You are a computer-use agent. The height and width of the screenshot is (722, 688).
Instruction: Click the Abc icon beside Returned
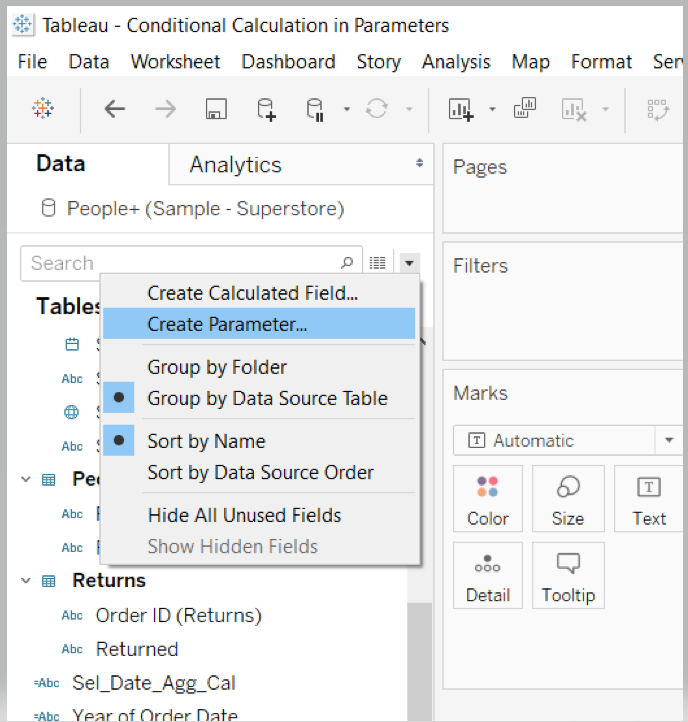72,649
